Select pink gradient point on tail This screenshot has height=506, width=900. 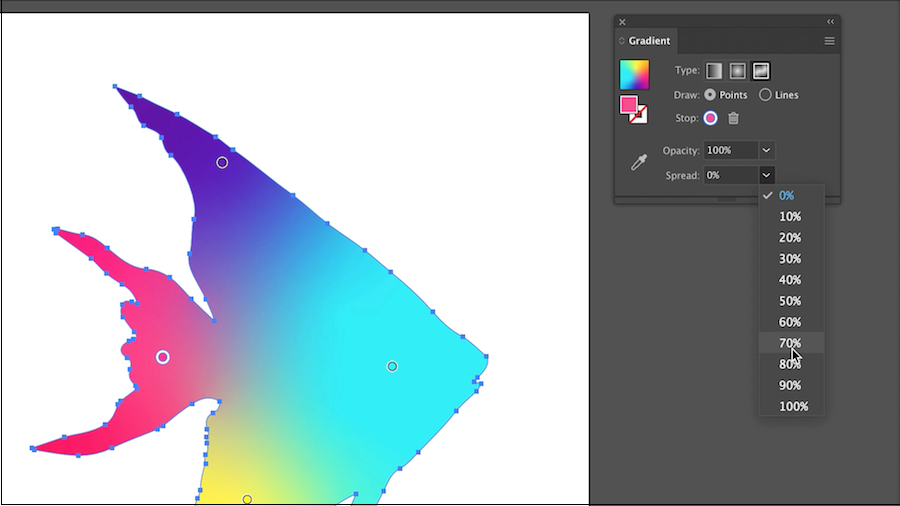163,357
